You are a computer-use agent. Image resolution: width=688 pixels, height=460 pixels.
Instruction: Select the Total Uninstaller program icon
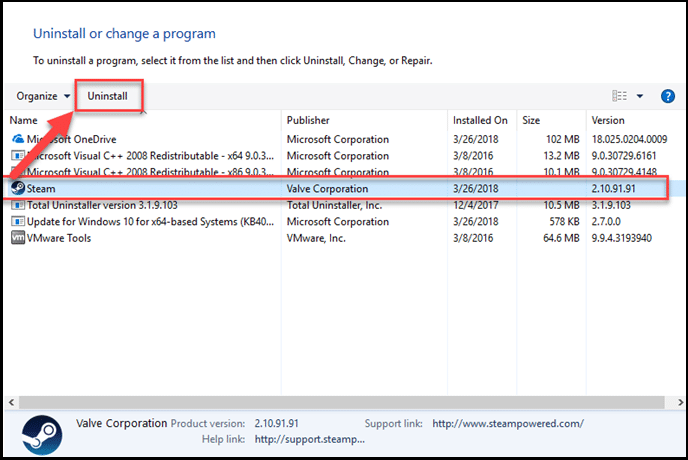(18, 205)
